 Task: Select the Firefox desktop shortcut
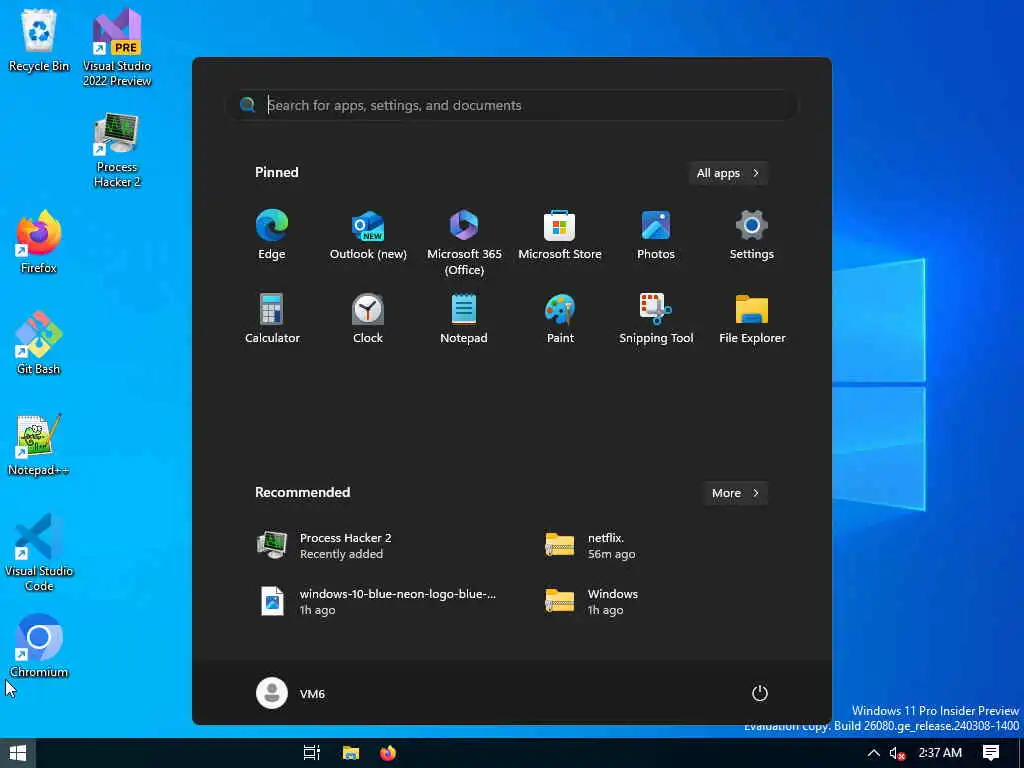[x=39, y=242]
